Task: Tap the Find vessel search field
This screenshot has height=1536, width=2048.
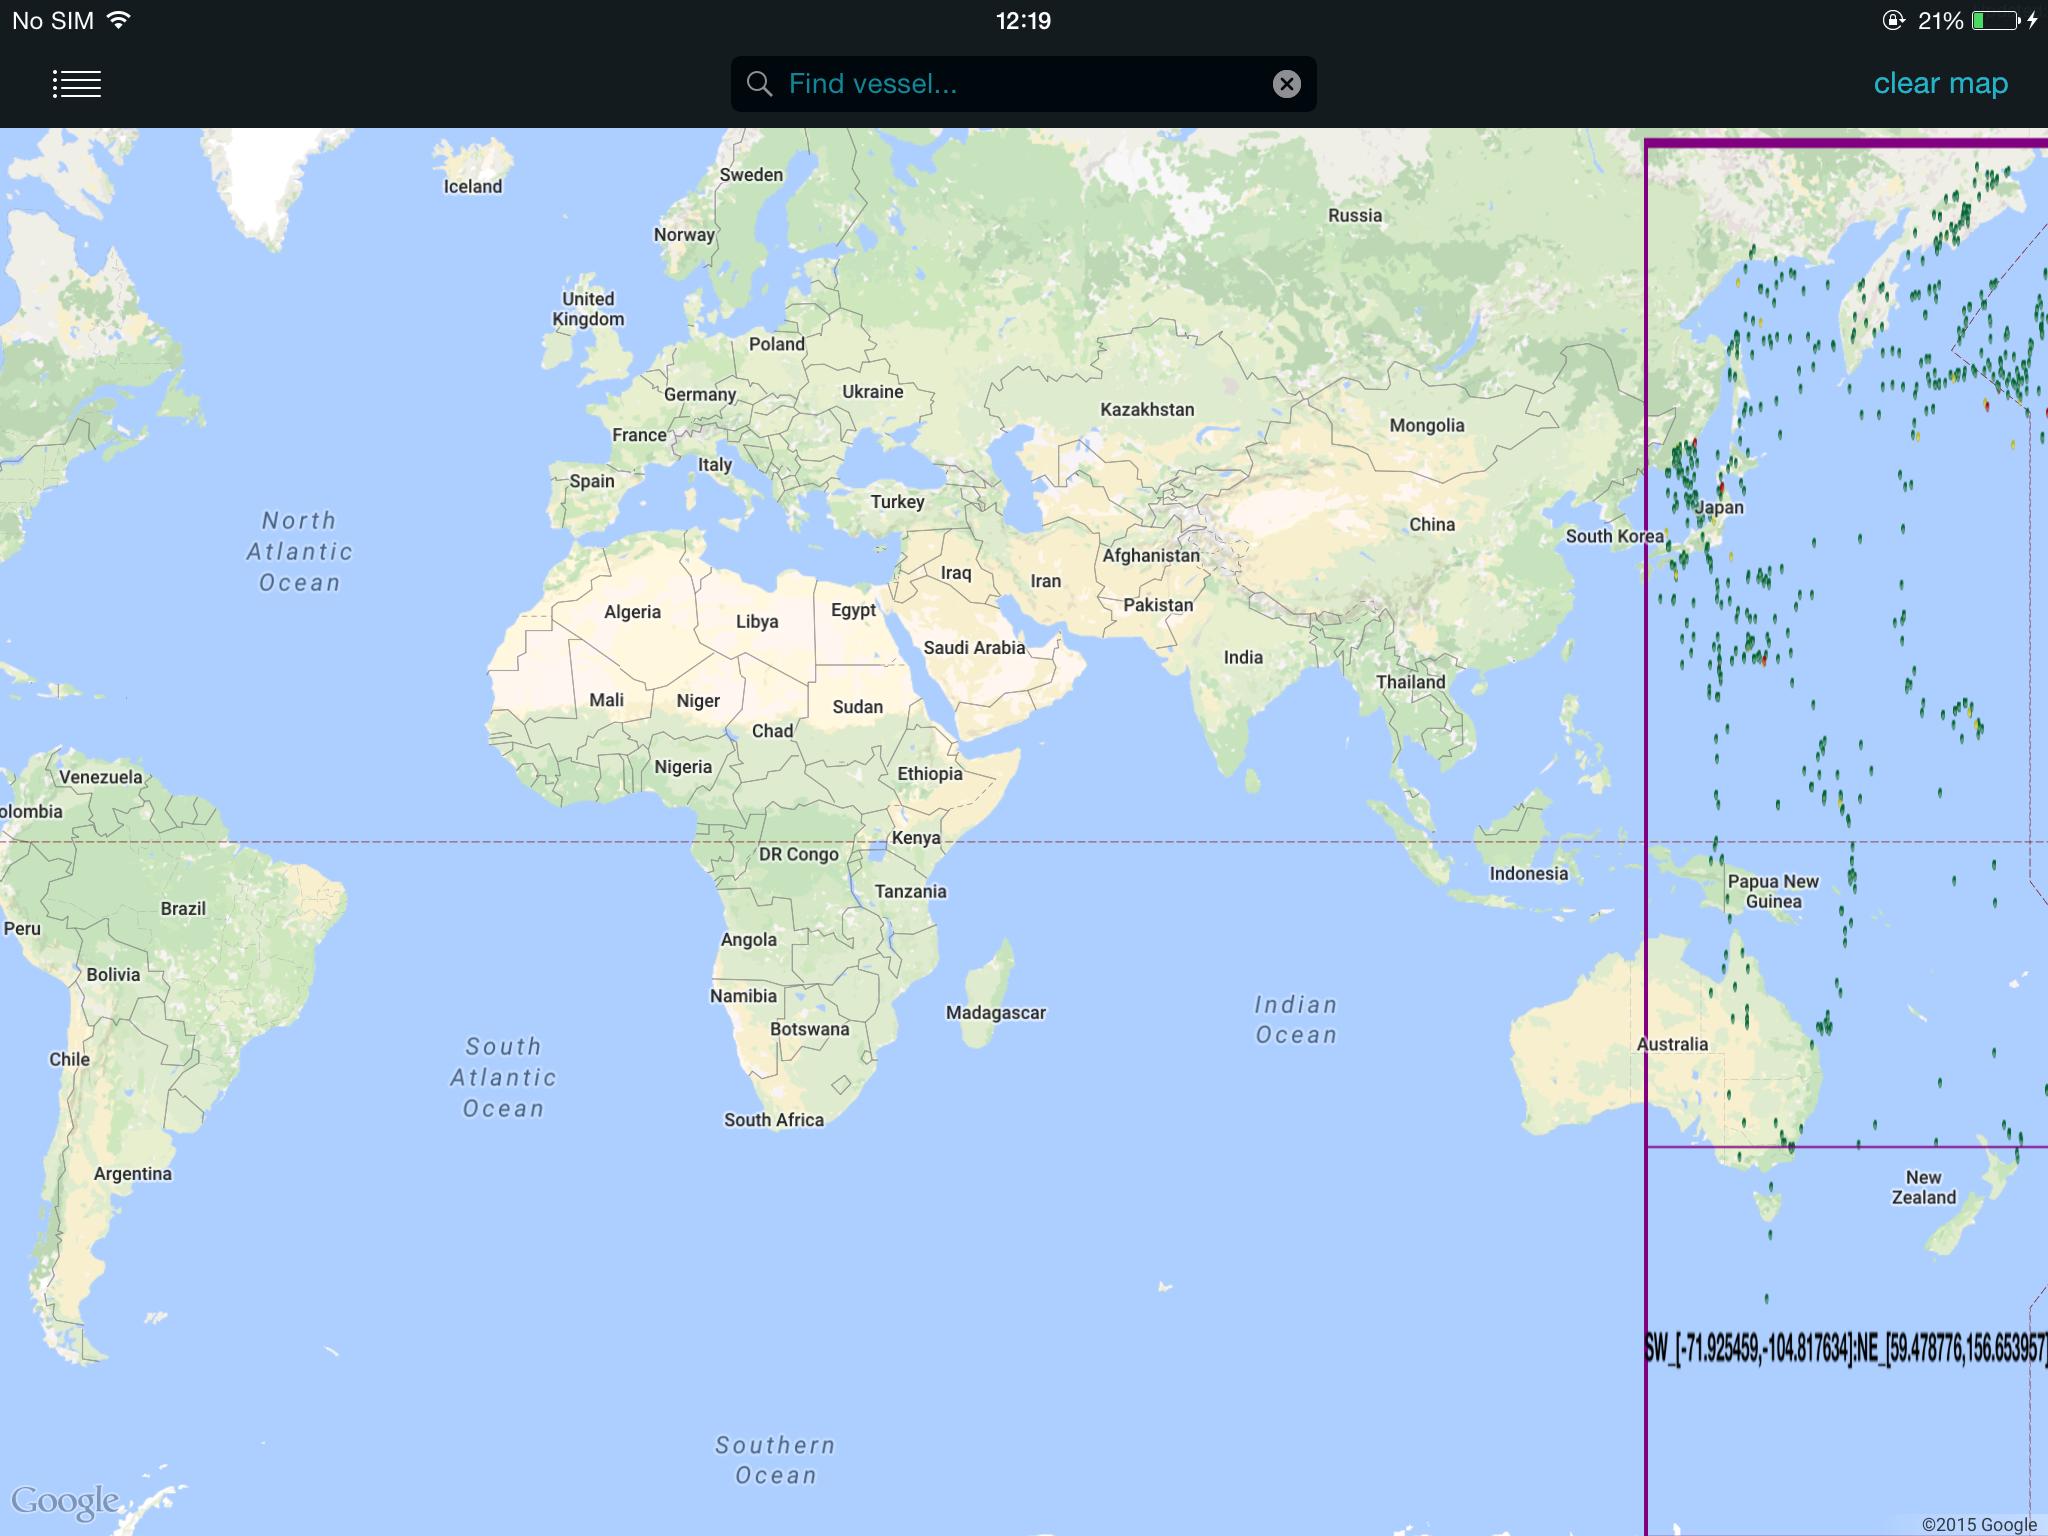Action: [x=1023, y=84]
